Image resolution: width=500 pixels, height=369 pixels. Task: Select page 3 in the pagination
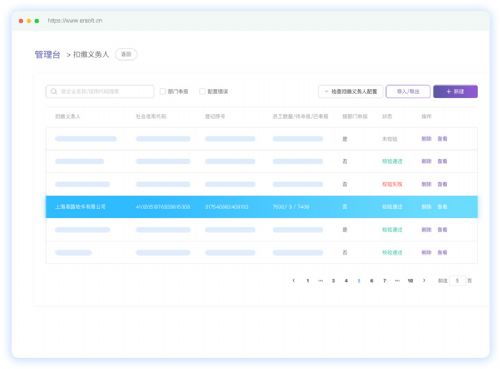pyautogui.click(x=333, y=281)
